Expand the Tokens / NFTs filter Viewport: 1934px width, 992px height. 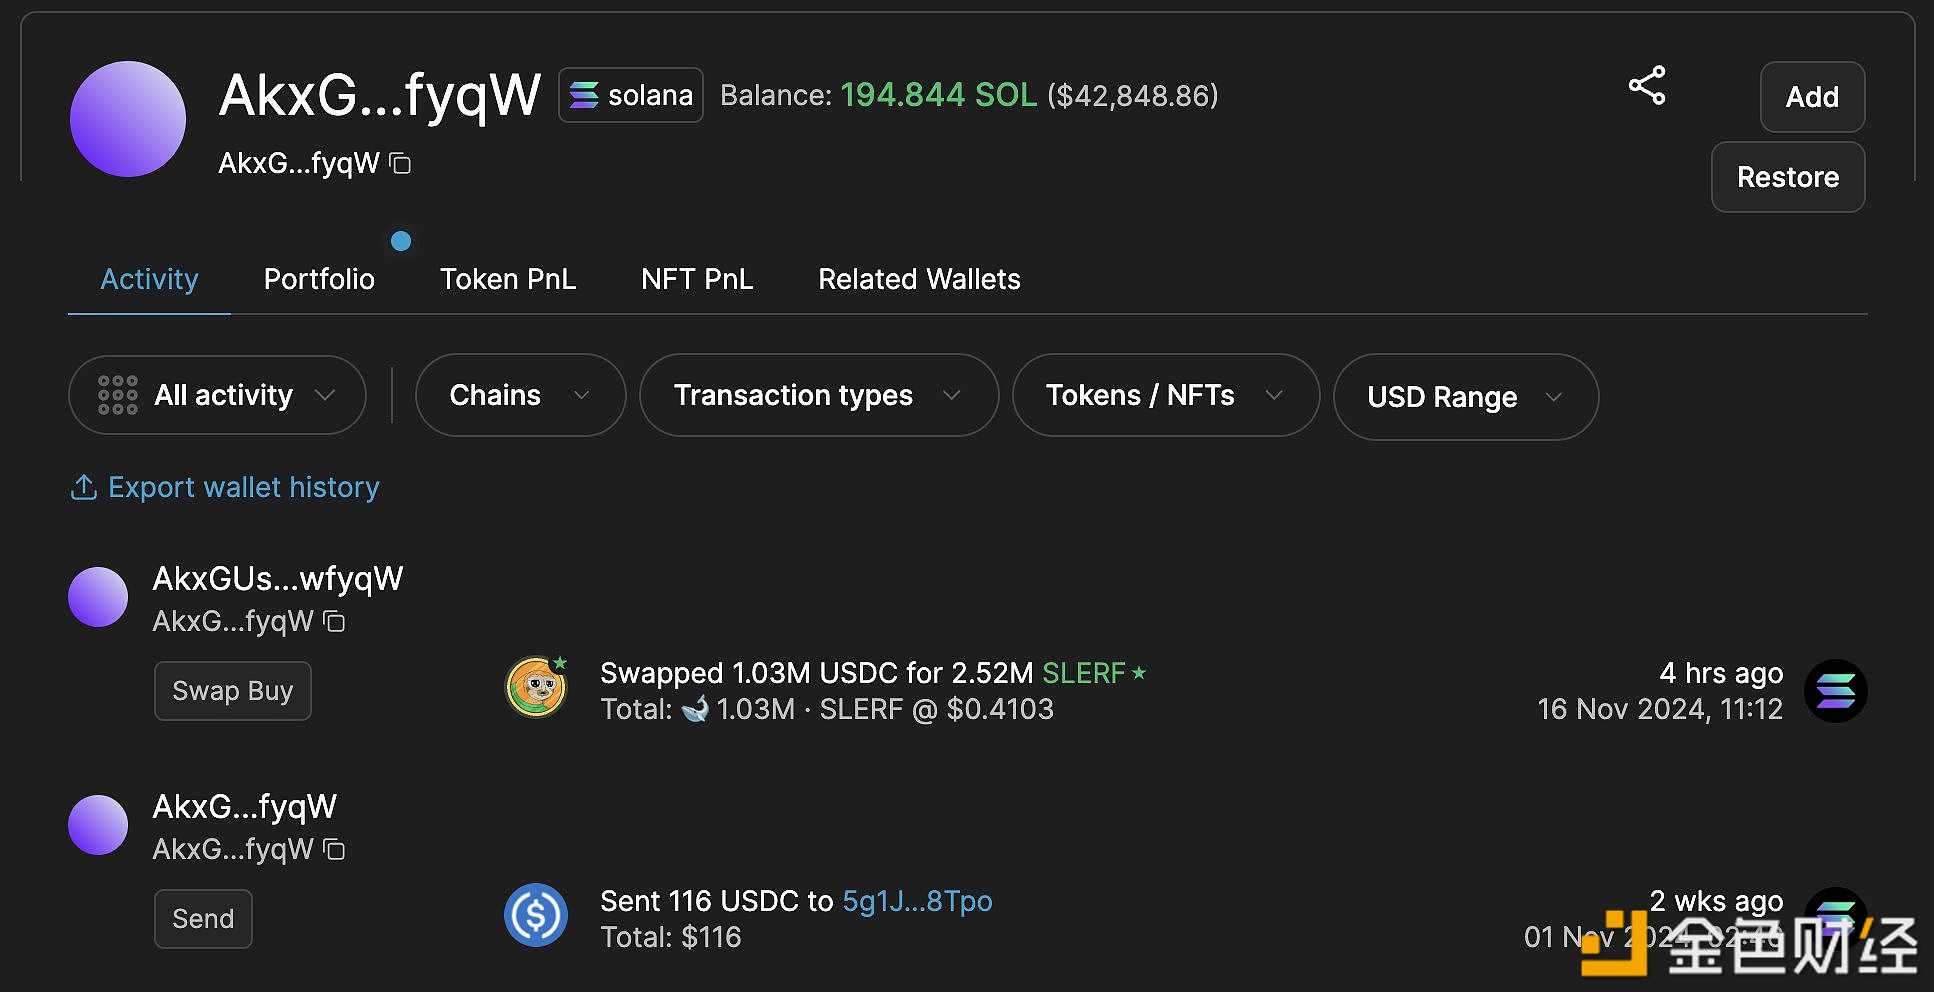pyautogui.click(x=1166, y=395)
